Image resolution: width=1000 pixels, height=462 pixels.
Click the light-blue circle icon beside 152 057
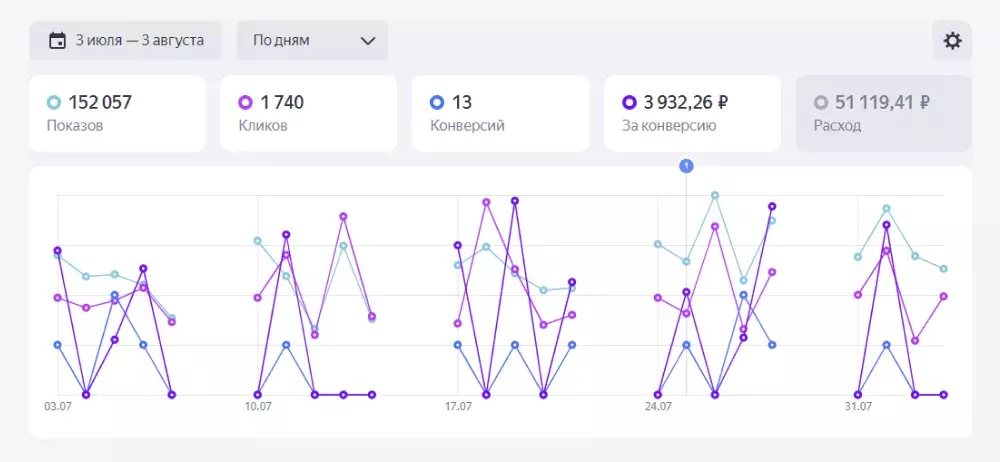pos(54,102)
